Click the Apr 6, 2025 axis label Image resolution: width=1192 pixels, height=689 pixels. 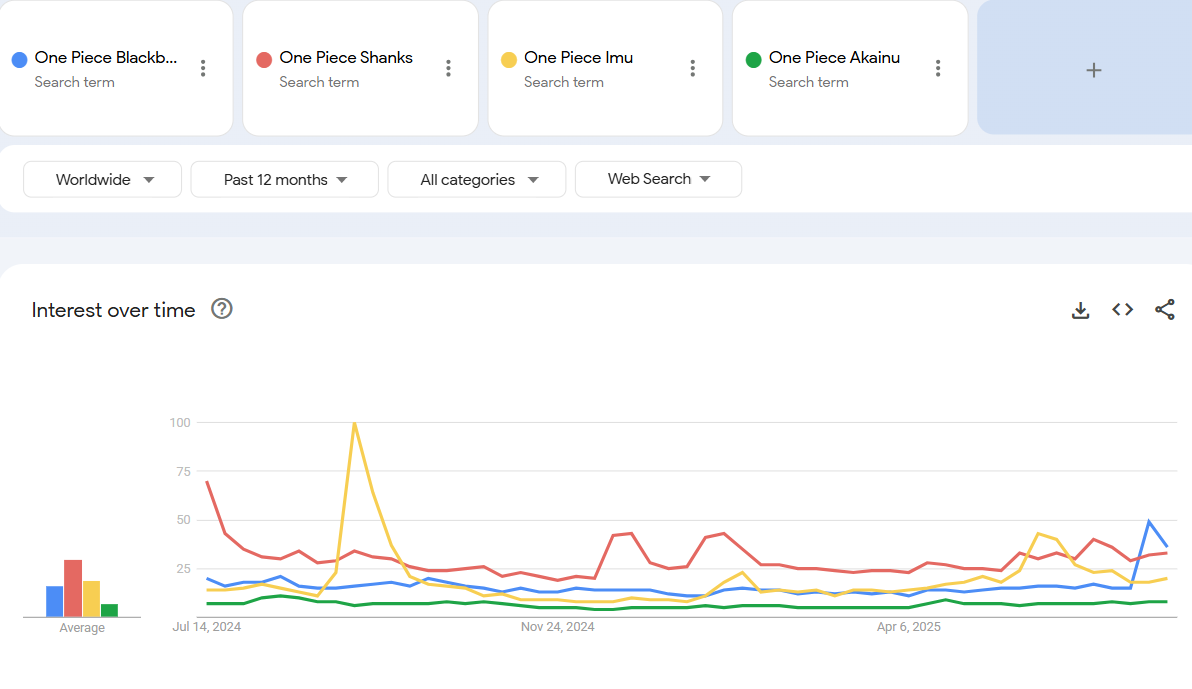[908, 627]
